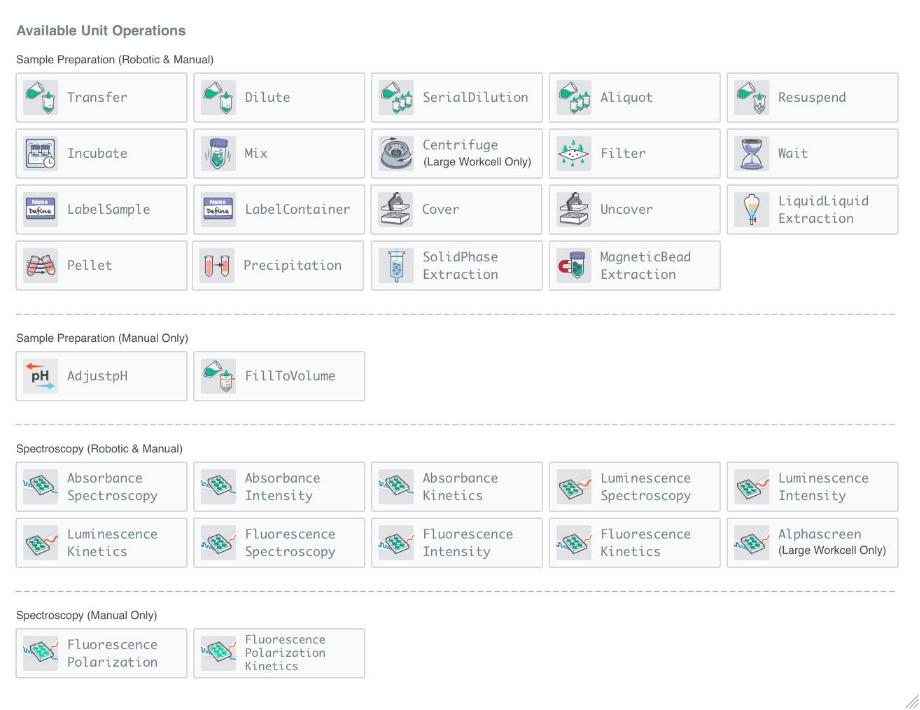Grab the resize handle in bottom corner
Viewport: 920px width, 710px height.
[x=911, y=701]
